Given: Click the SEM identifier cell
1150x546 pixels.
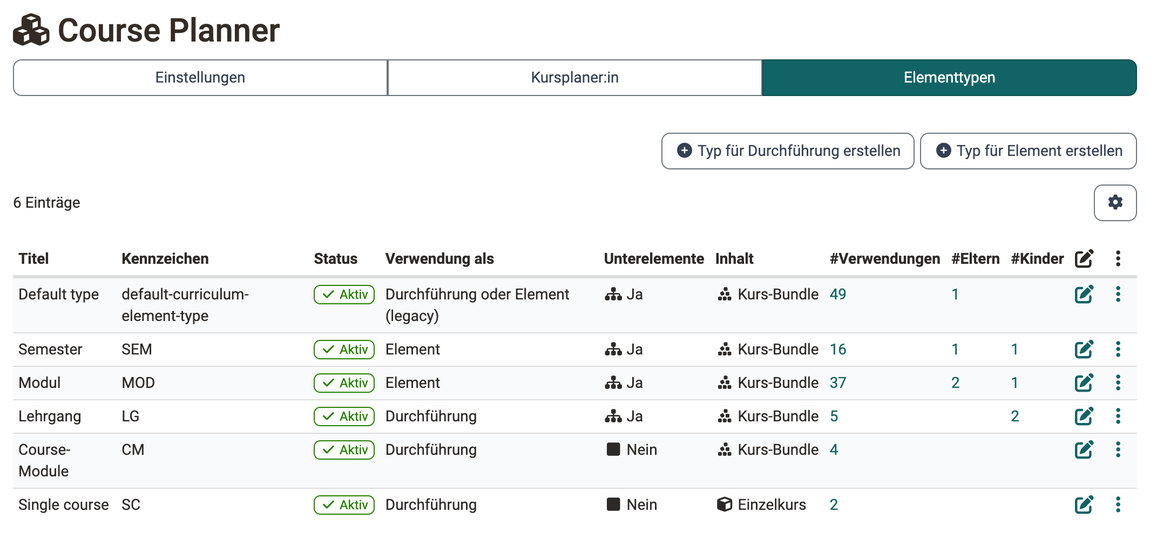Looking at the screenshot, I should click(137, 349).
